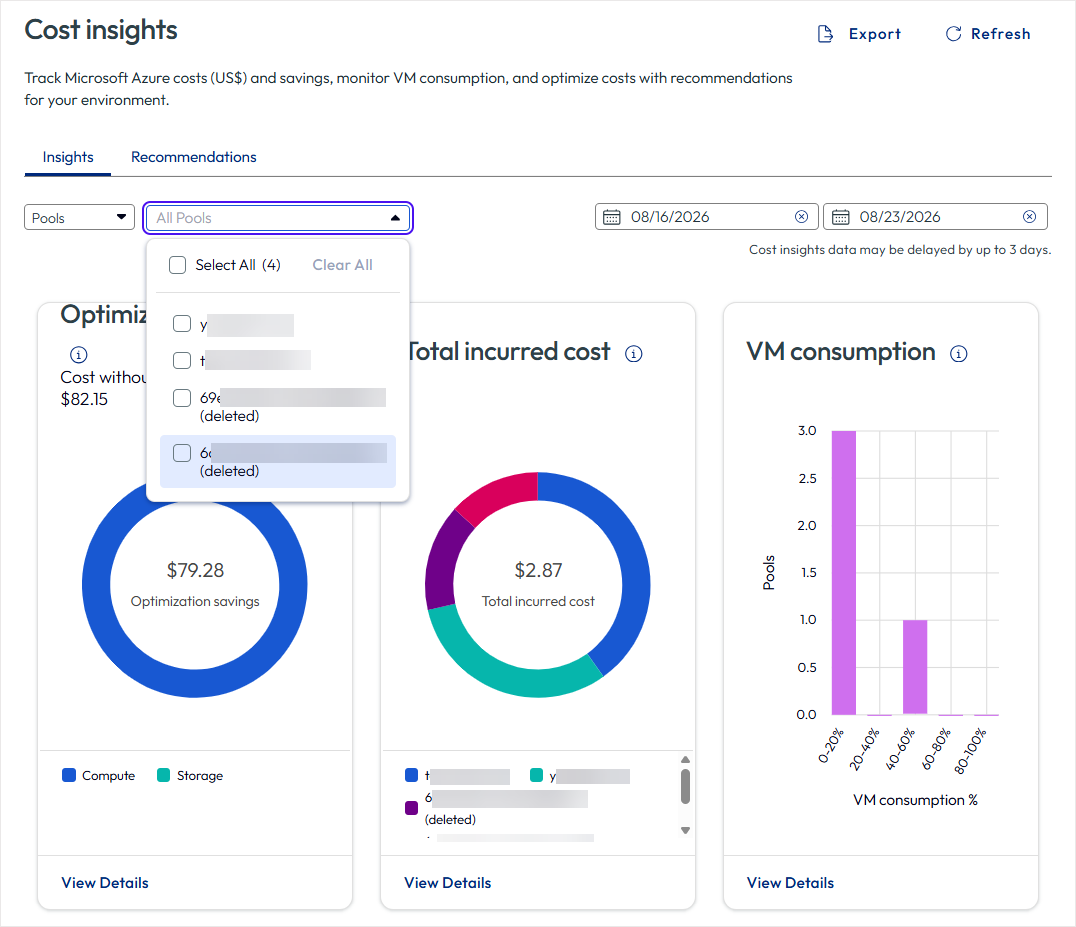The height and width of the screenshot is (927, 1076).
Task: Click the Refresh circular arrow icon
Action: pyautogui.click(x=953, y=34)
